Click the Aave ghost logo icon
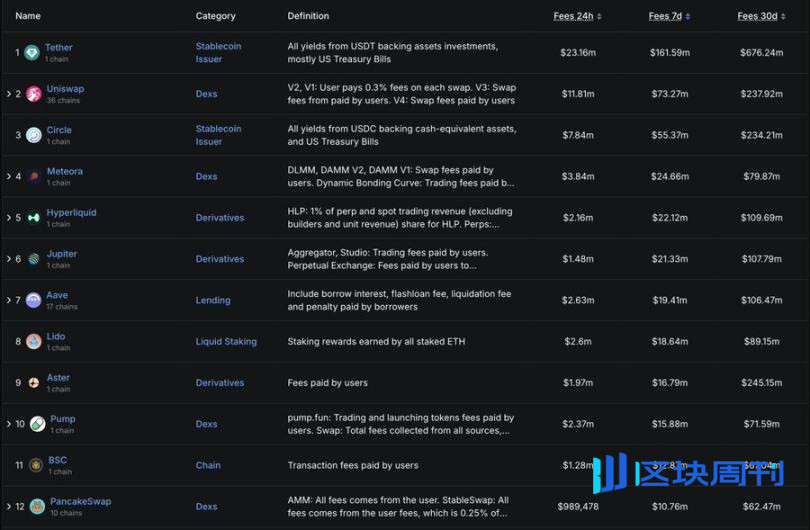 coord(34,300)
